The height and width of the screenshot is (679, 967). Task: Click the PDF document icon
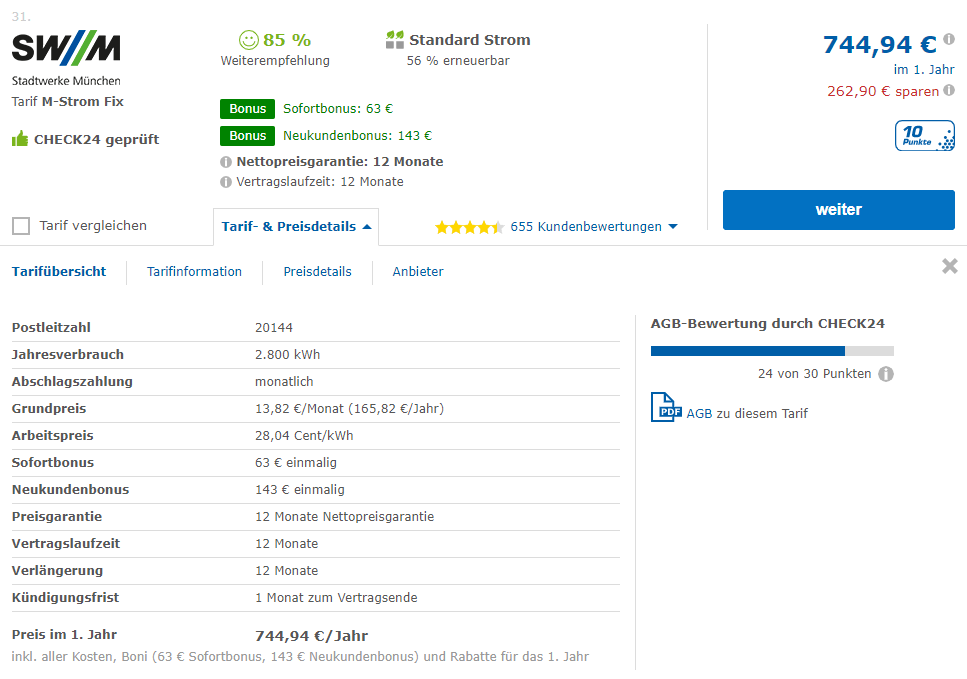coord(665,407)
